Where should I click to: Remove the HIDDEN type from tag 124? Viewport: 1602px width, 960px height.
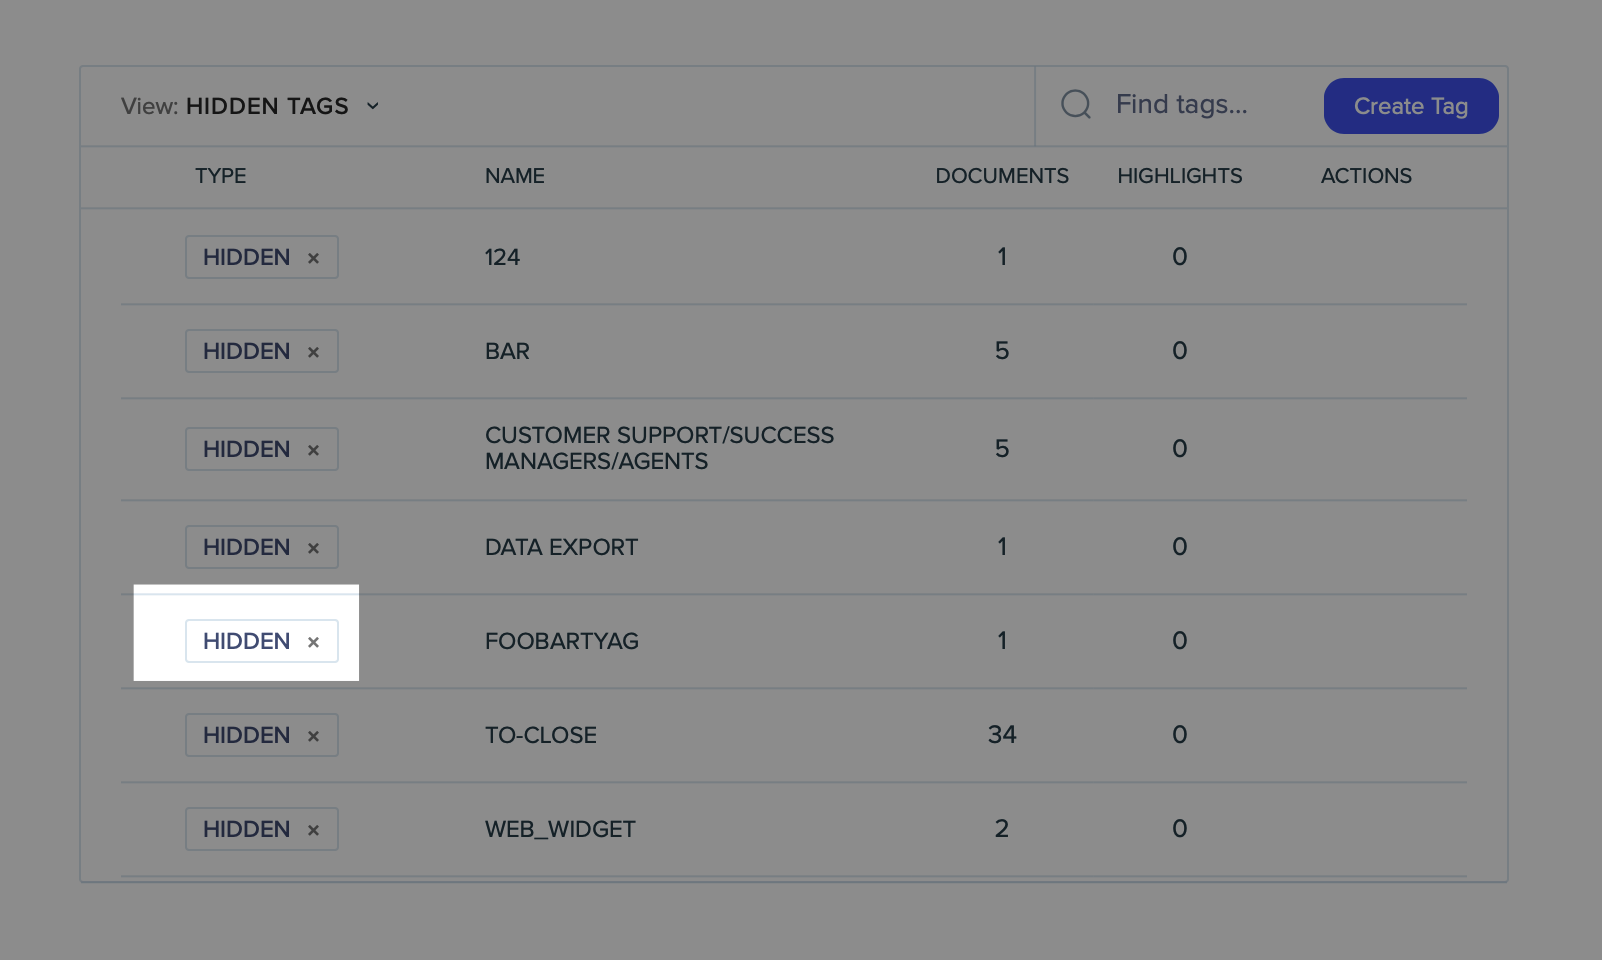[x=313, y=258]
